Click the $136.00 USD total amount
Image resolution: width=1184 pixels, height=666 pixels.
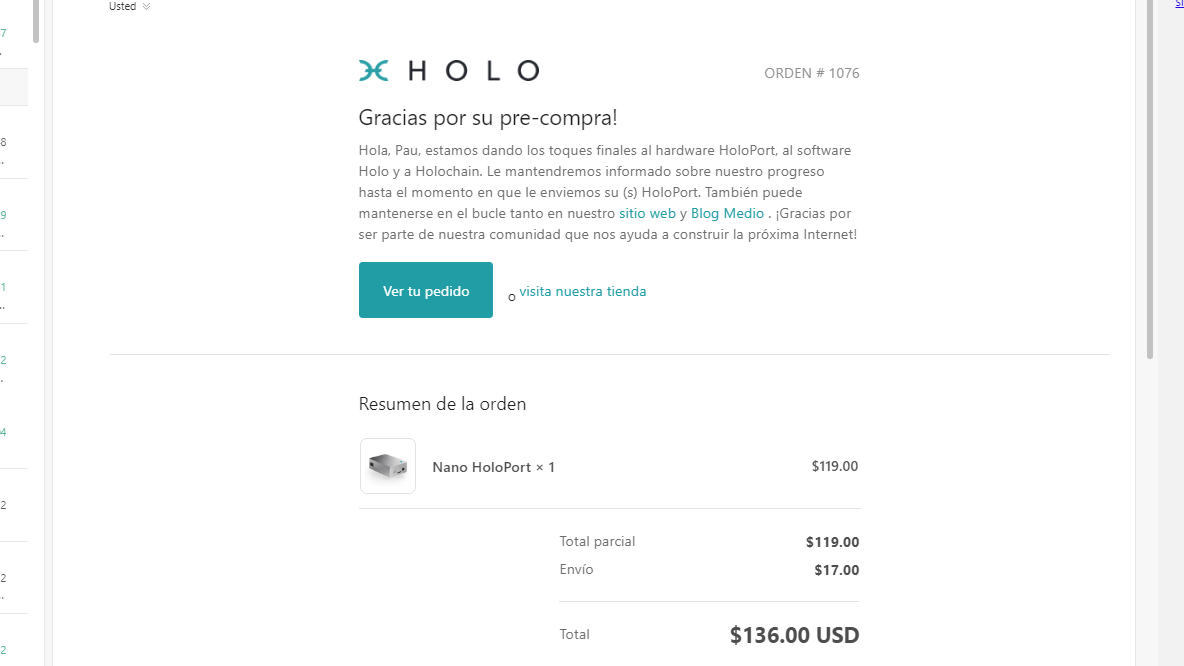point(794,635)
